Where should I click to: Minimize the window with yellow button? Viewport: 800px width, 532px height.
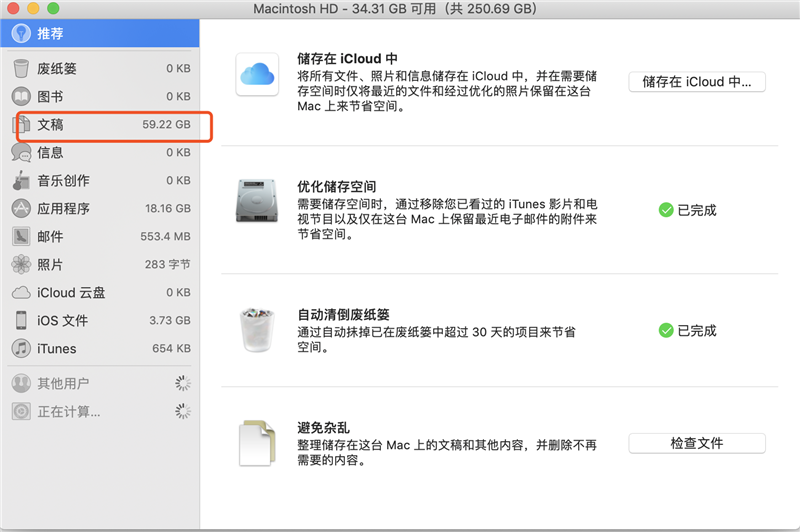(33, 8)
